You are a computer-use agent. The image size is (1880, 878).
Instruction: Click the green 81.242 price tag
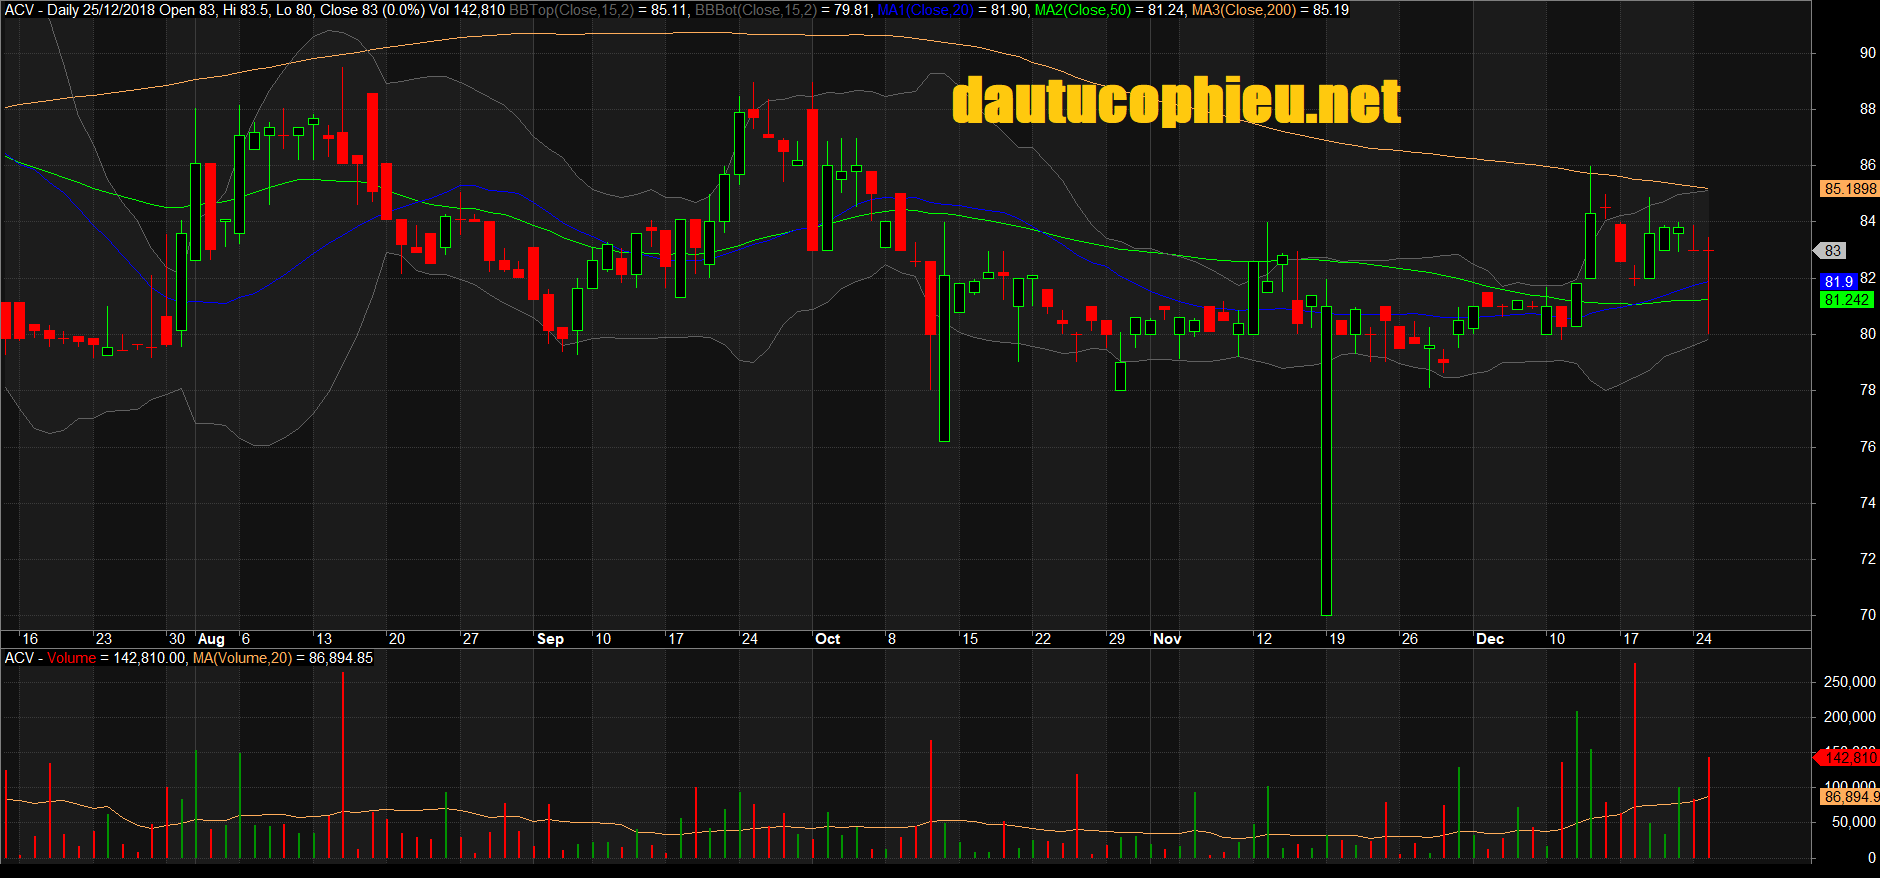coord(1845,300)
